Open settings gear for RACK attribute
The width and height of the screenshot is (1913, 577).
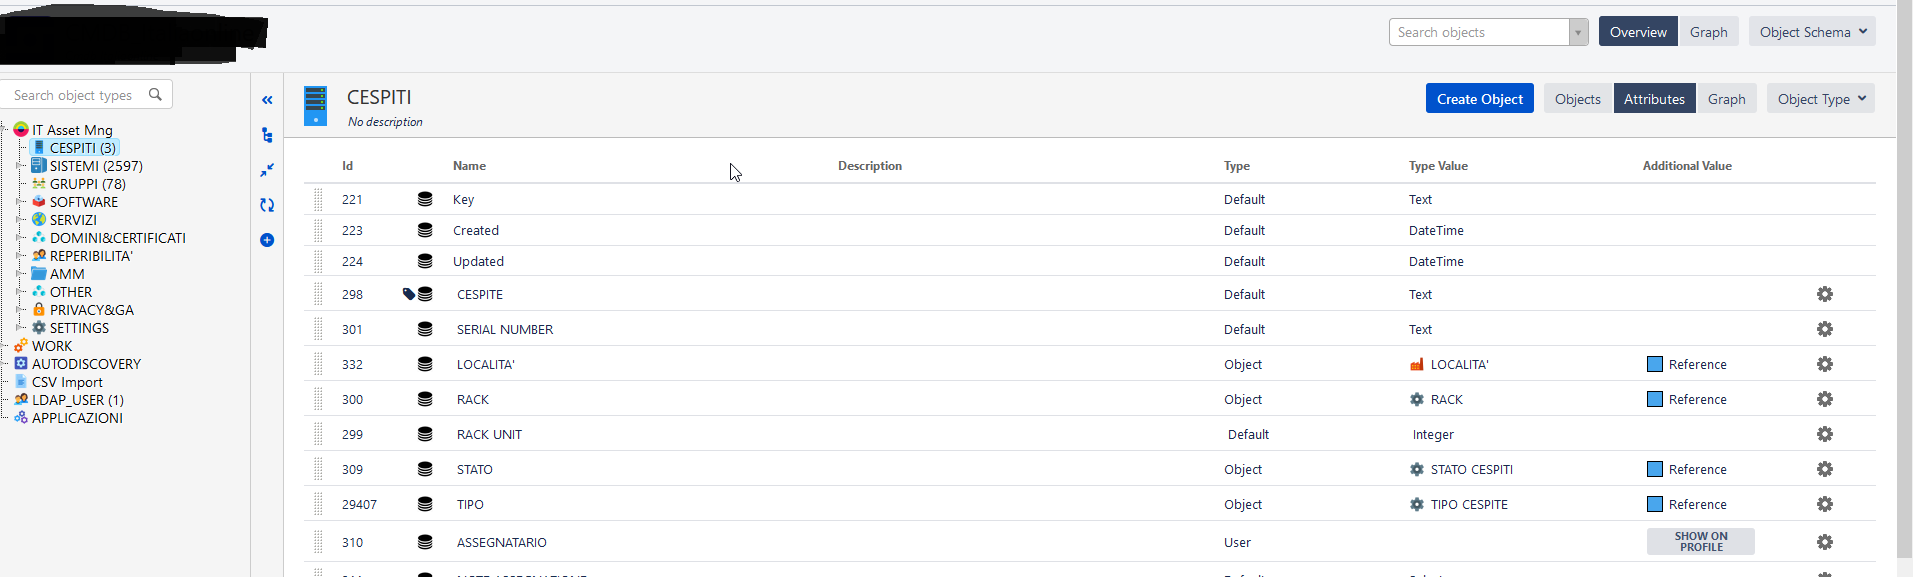point(1825,399)
